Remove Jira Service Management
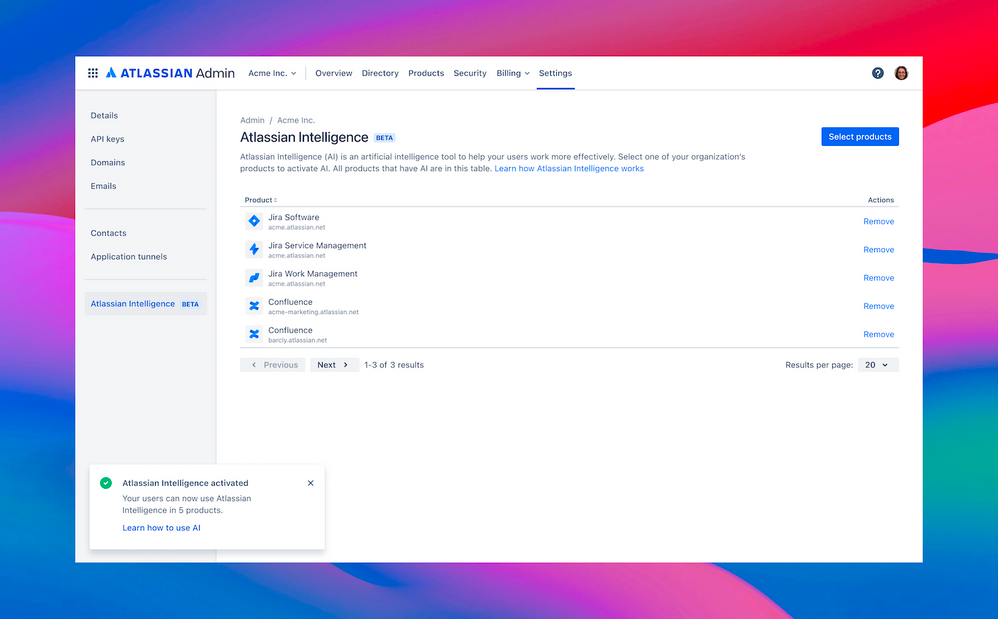This screenshot has height=619, width=998. (878, 249)
